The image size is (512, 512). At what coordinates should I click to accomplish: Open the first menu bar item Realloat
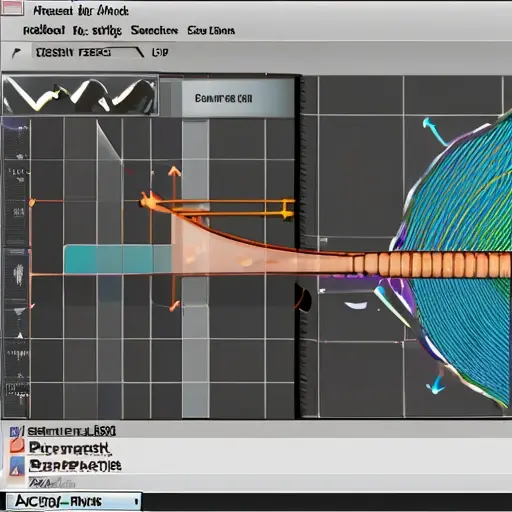click(x=44, y=31)
